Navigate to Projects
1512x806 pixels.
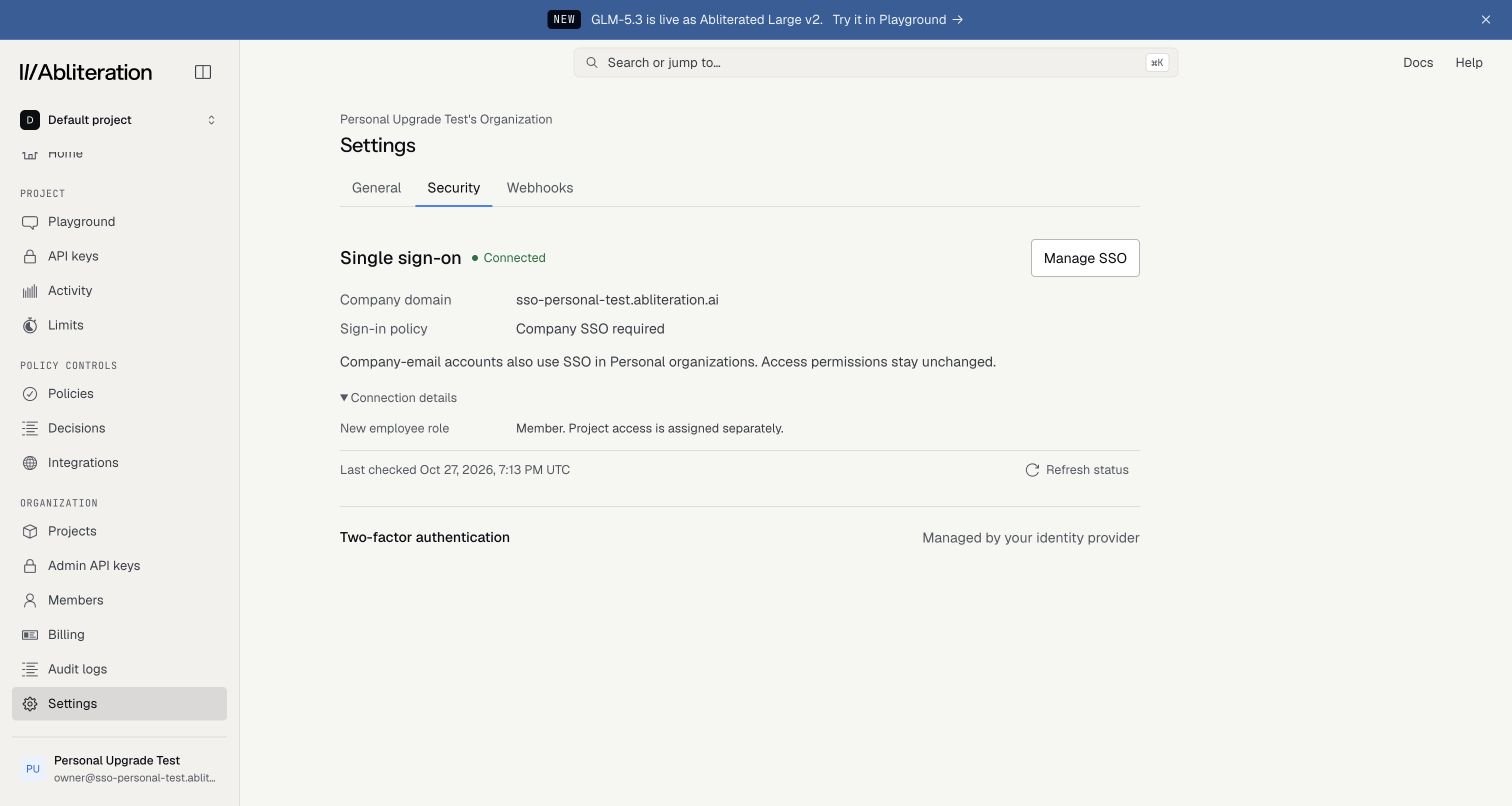point(119,531)
